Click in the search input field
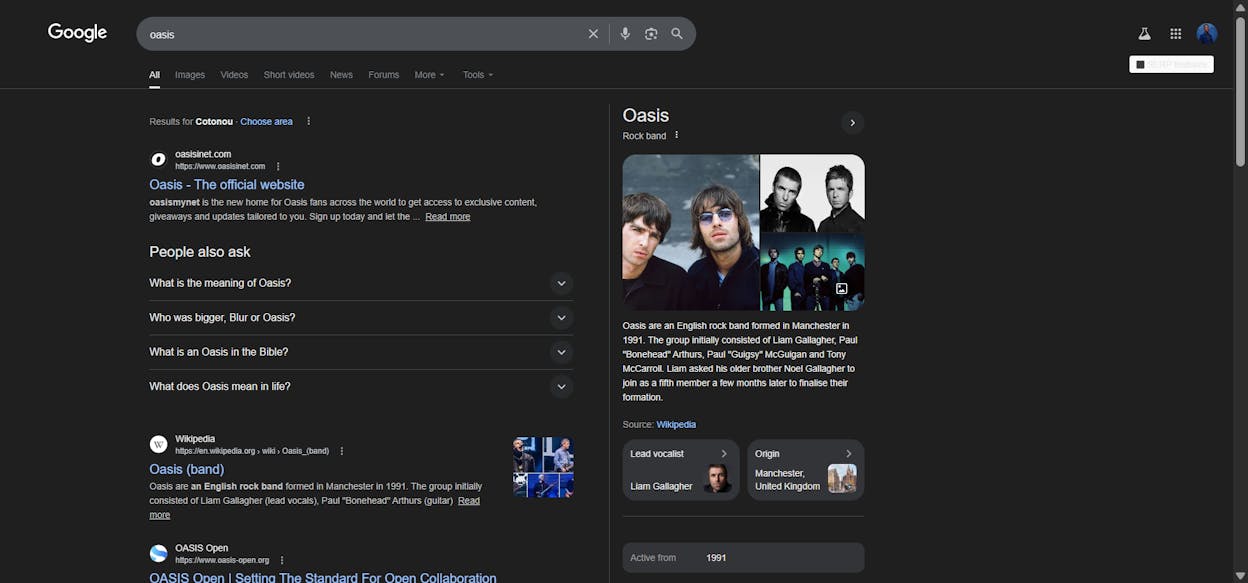1248x583 pixels. 360,34
